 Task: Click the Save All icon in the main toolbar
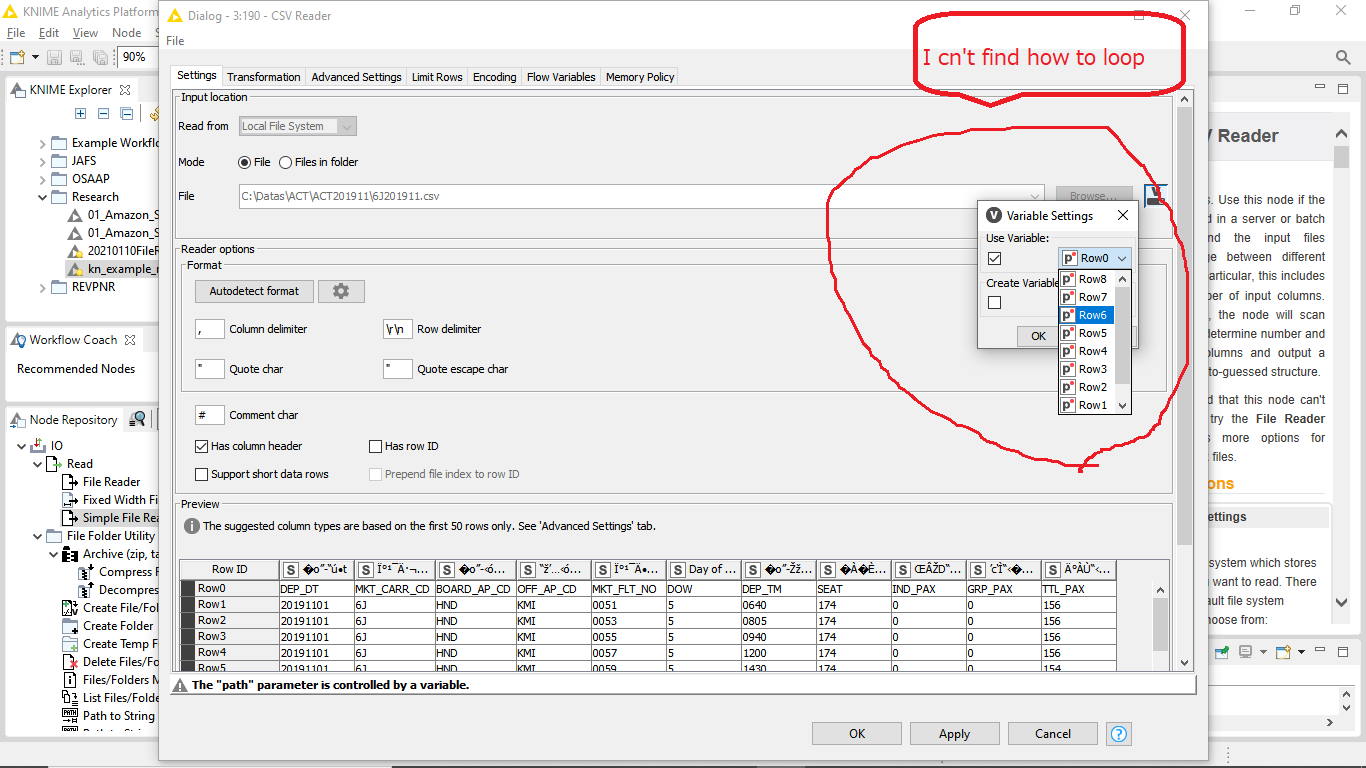(100, 58)
